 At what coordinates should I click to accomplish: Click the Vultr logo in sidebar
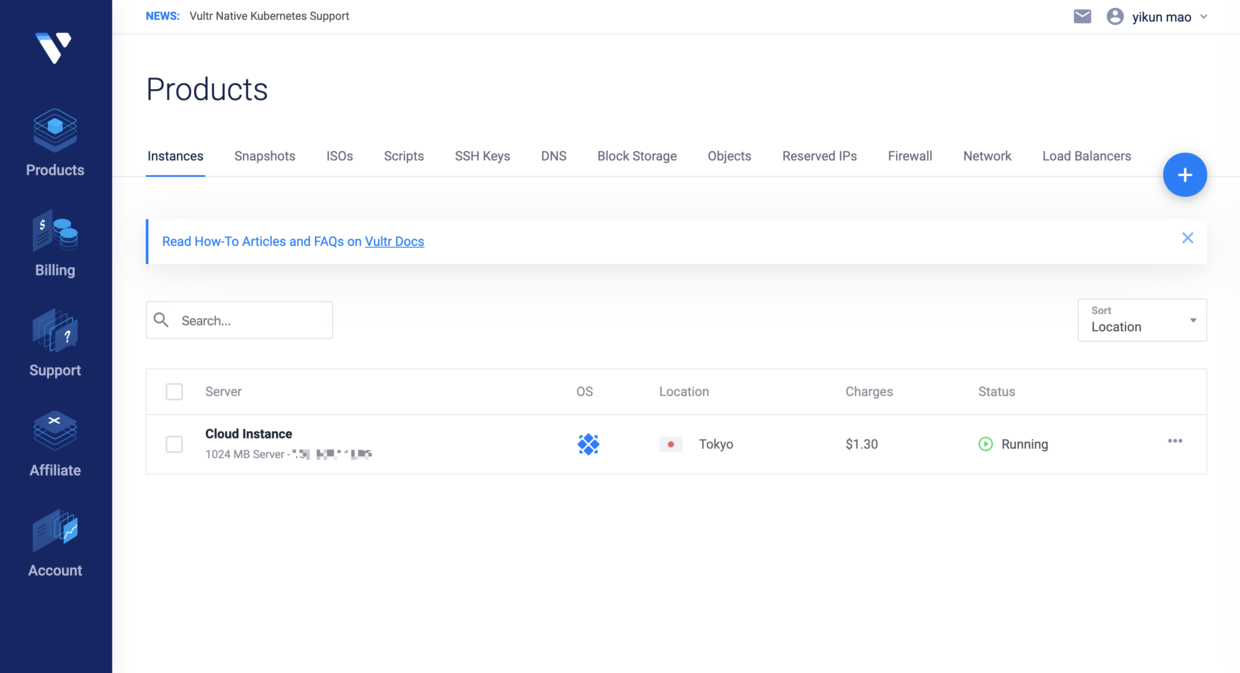click(x=54, y=47)
